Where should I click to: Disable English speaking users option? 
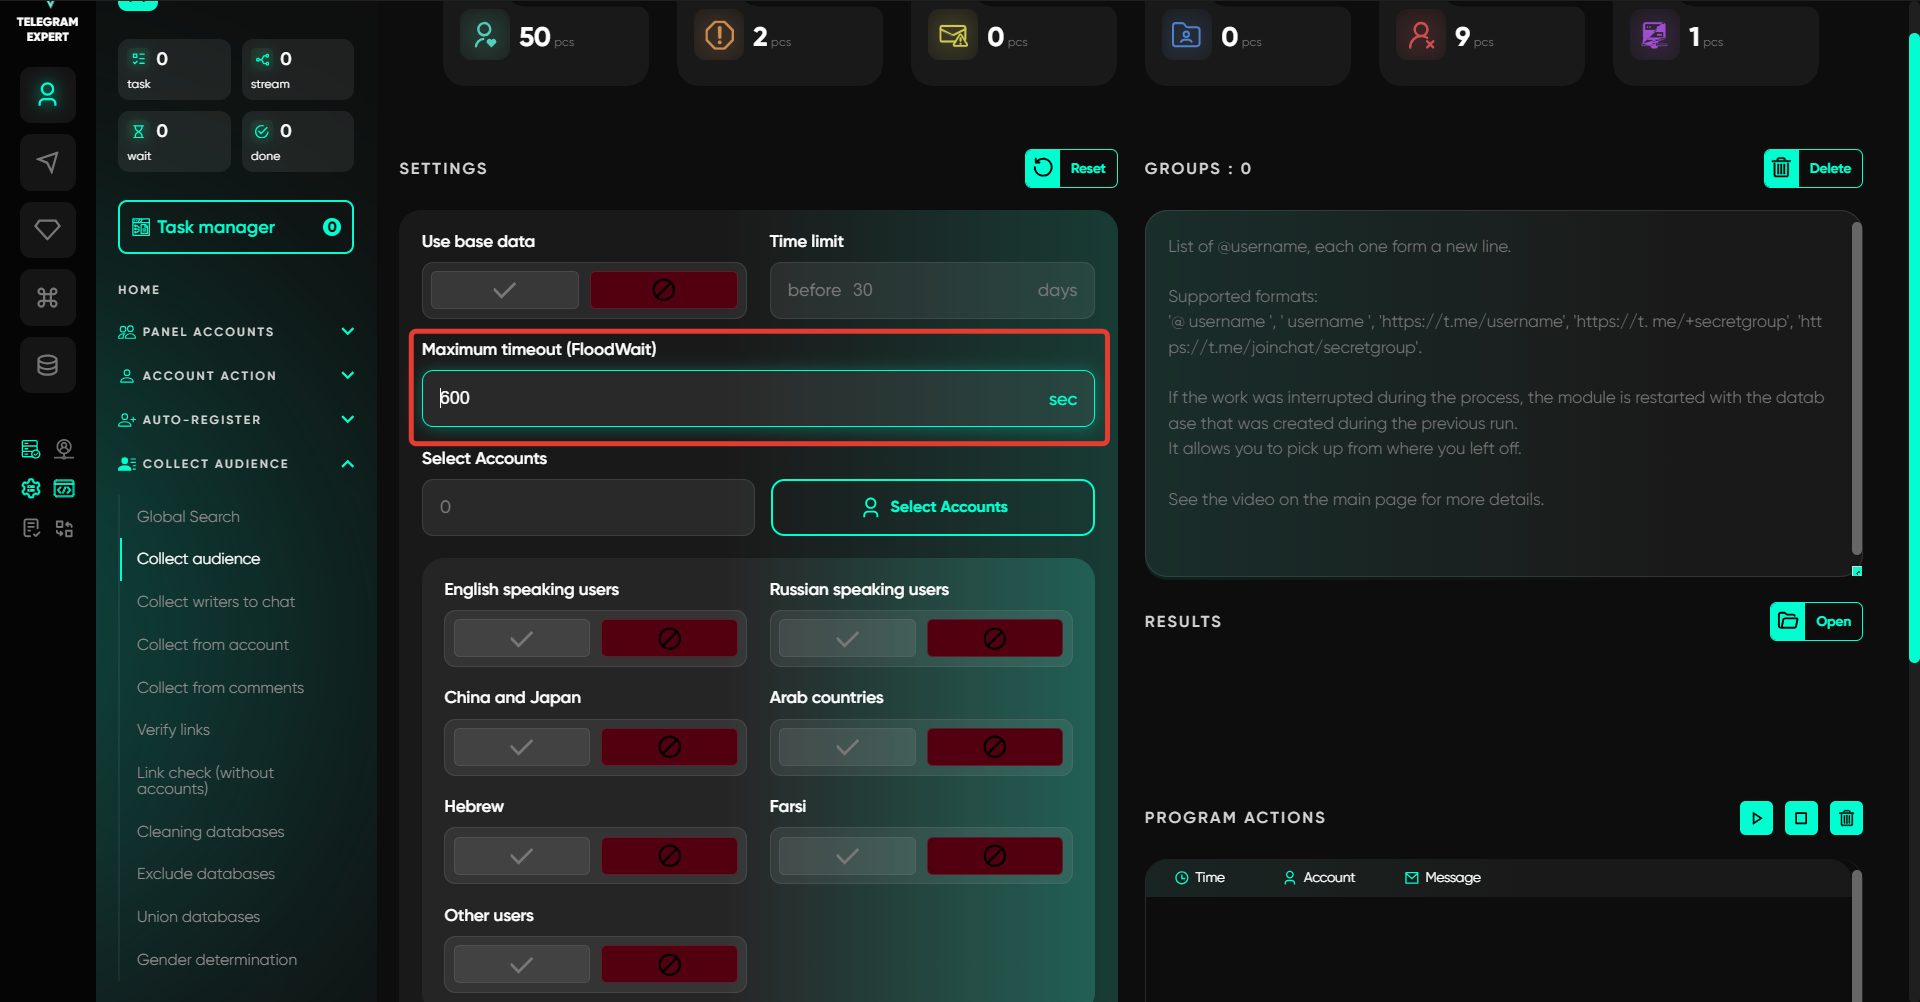[x=669, y=639]
